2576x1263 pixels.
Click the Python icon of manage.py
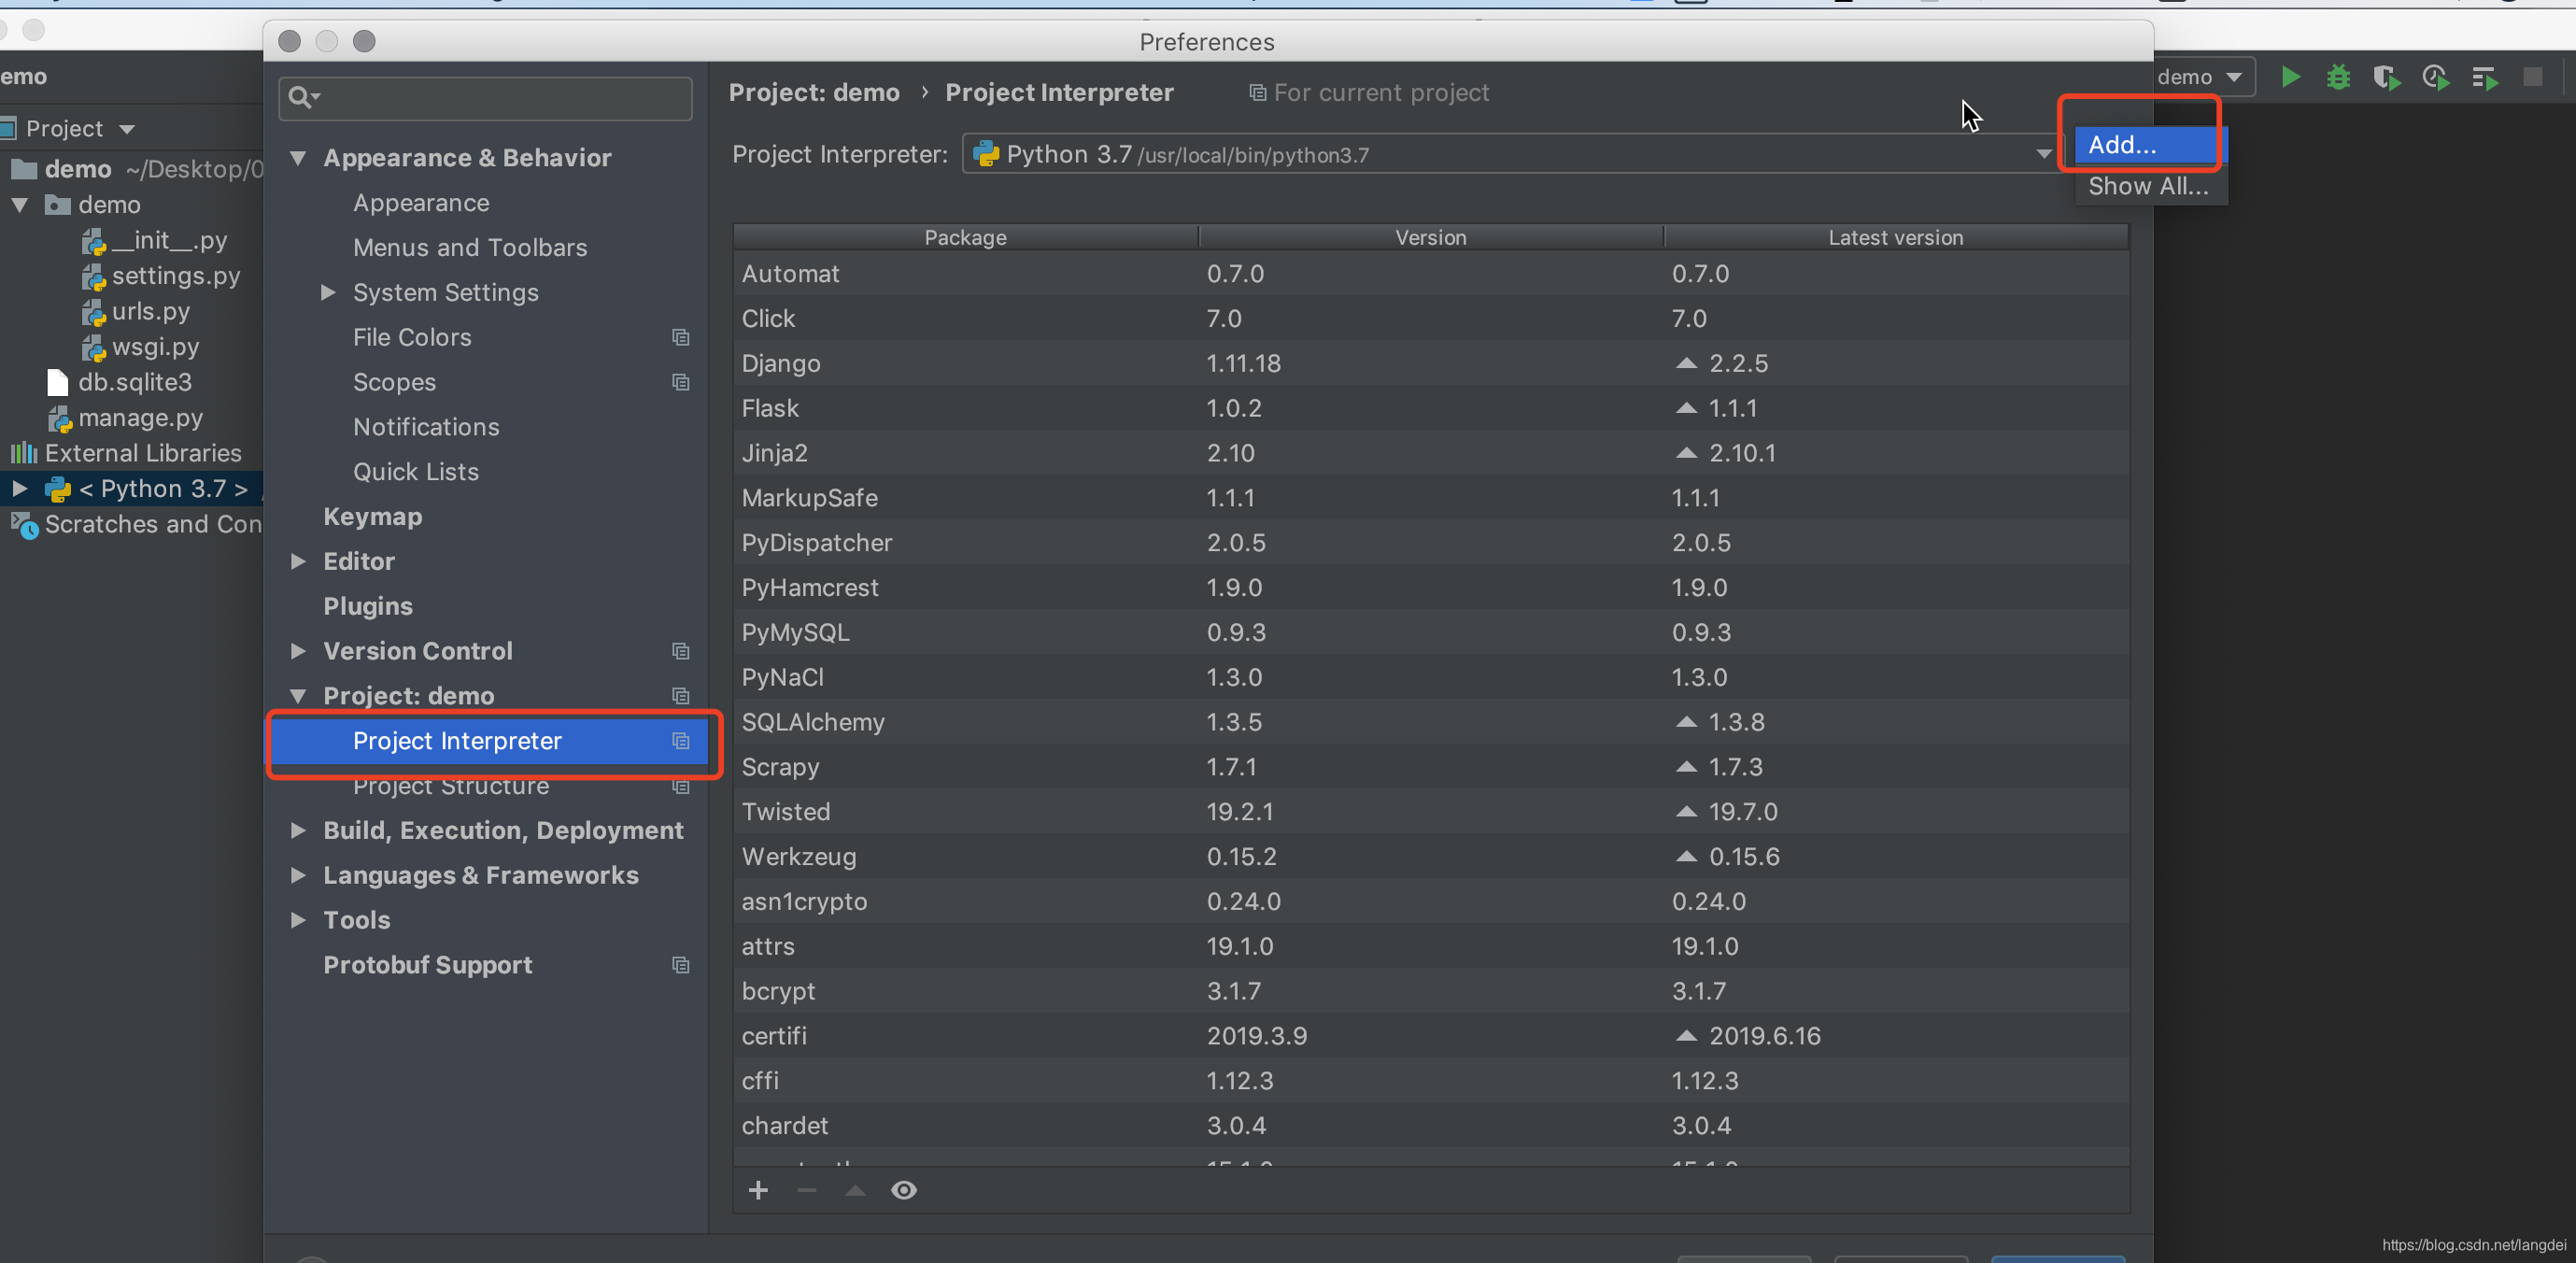pyautogui.click(x=60, y=419)
